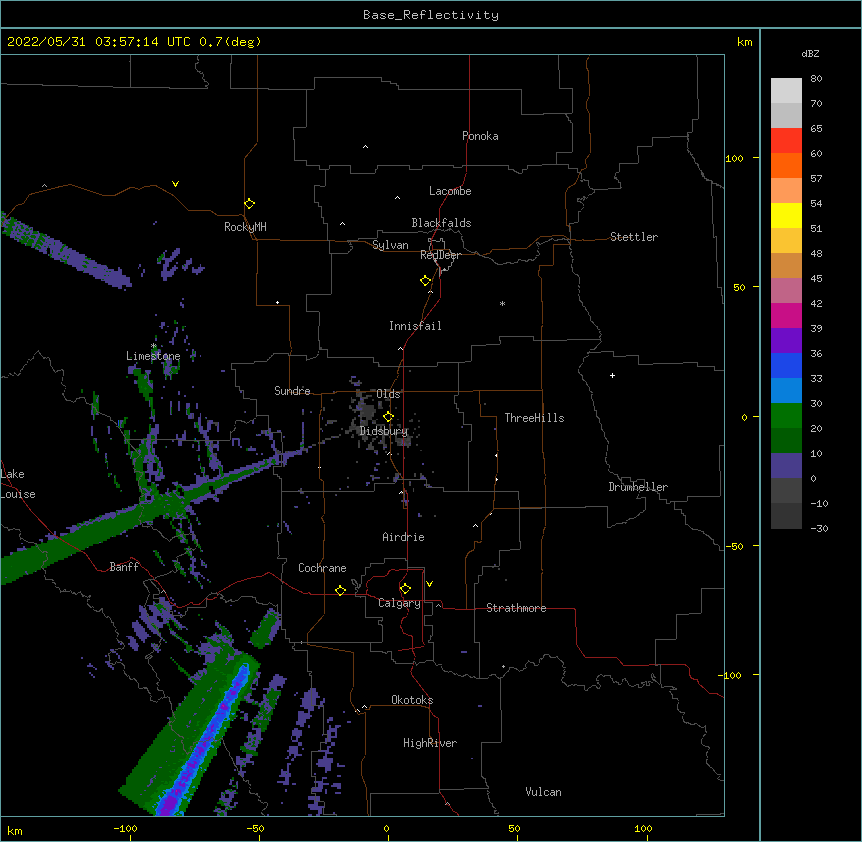This screenshot has width=862, height=842.
Task: Click the Calgary label
Action: pos(400,603)
